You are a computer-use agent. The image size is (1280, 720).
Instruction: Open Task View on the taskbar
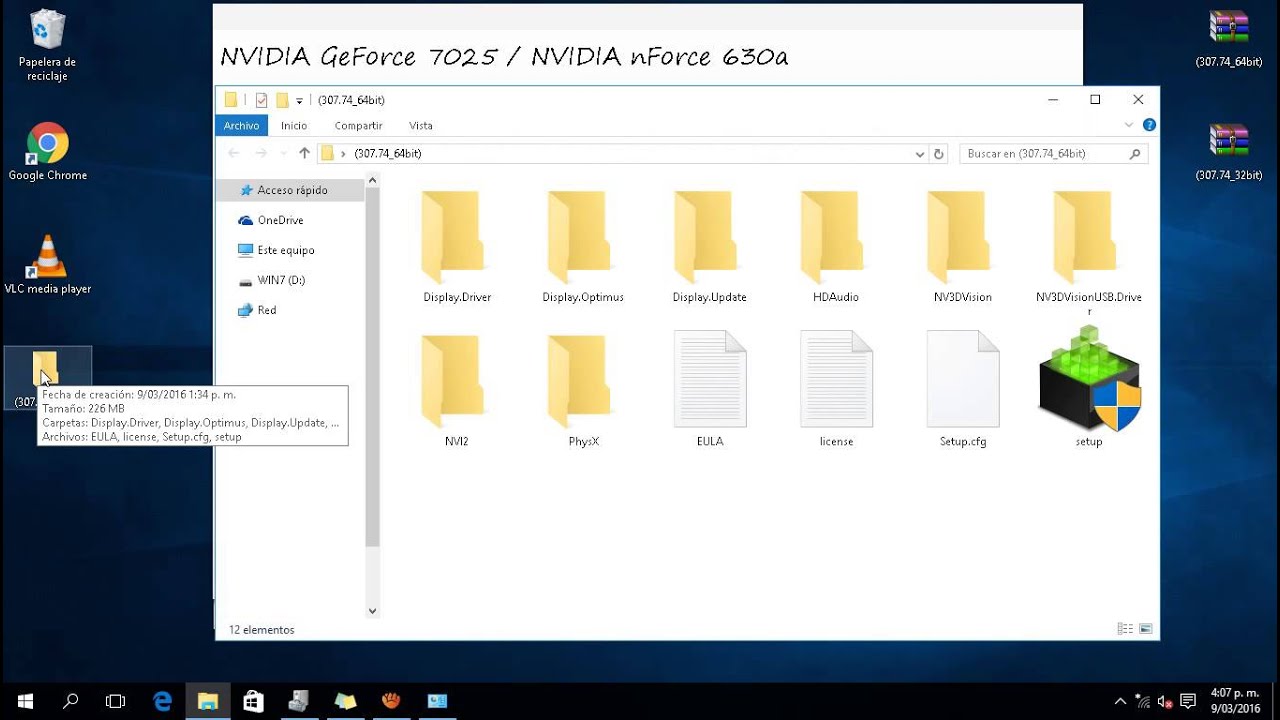pos(116,701)
